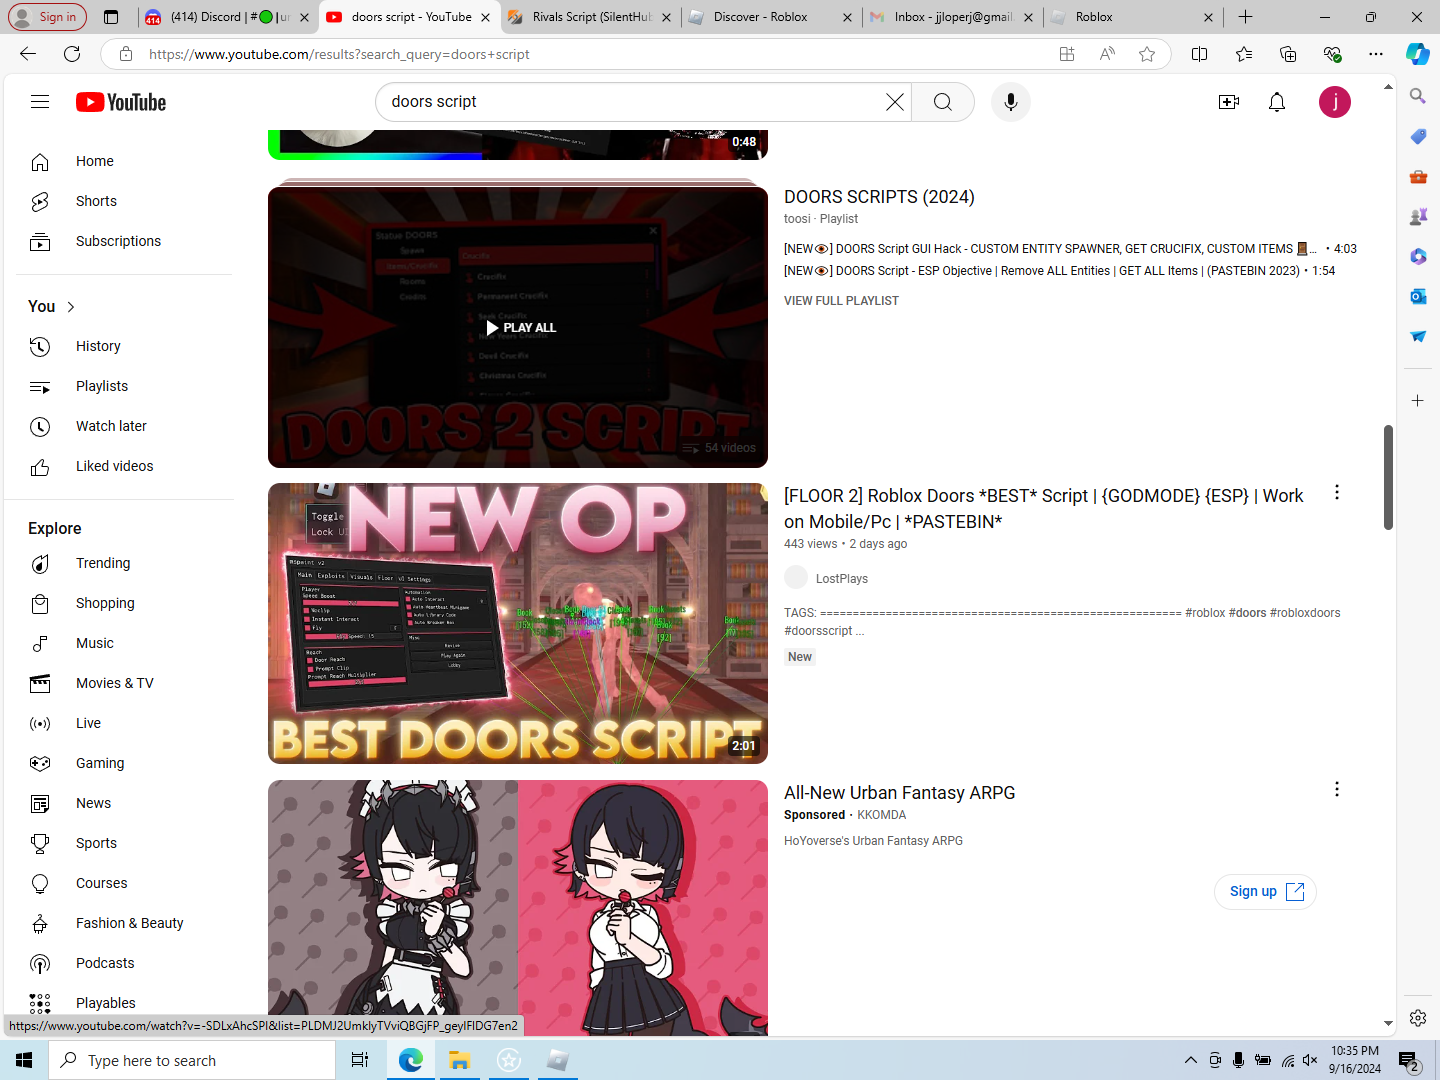Click VIEW FULL PLAYLIST link
The width and height of the screenshot is (1440, 1080).
(841, 301)
